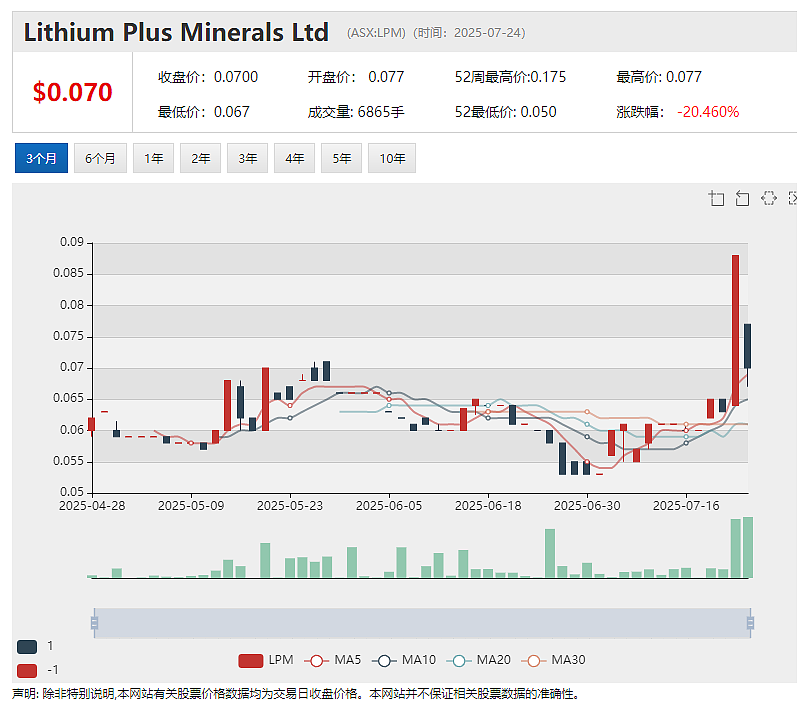Toggle the MA5 line in the legend
The image size is (810, 717).
click(x=333, y=660)
